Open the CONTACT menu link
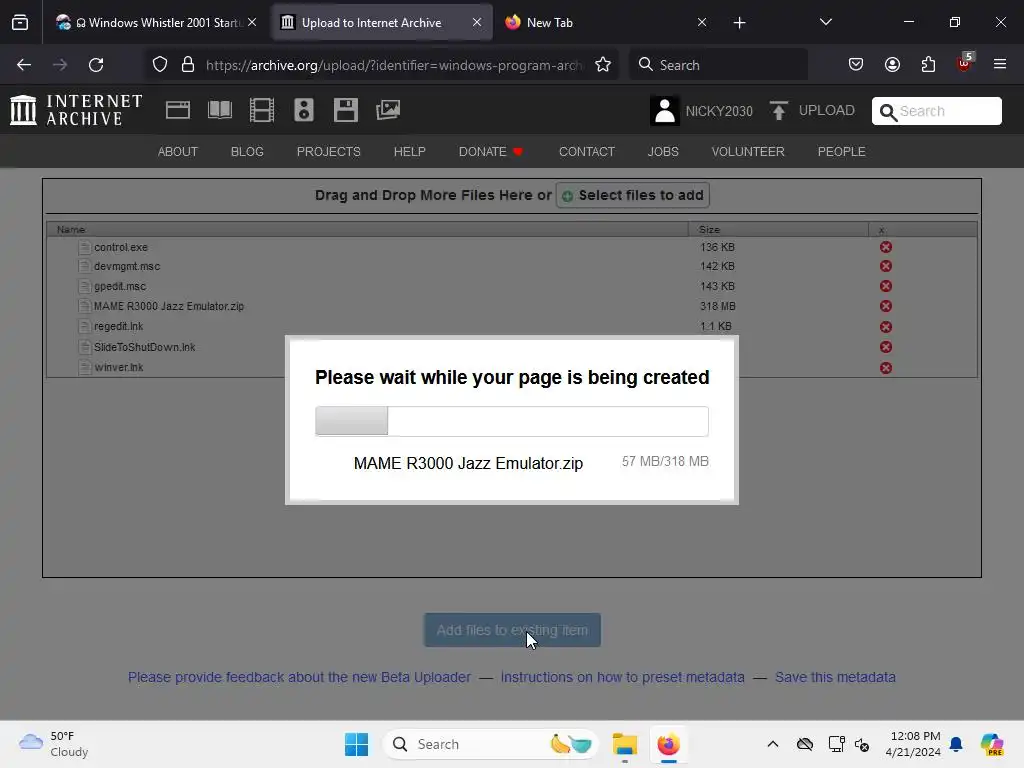The height and width of the screenshot is (768, 1024). (586, 152)
